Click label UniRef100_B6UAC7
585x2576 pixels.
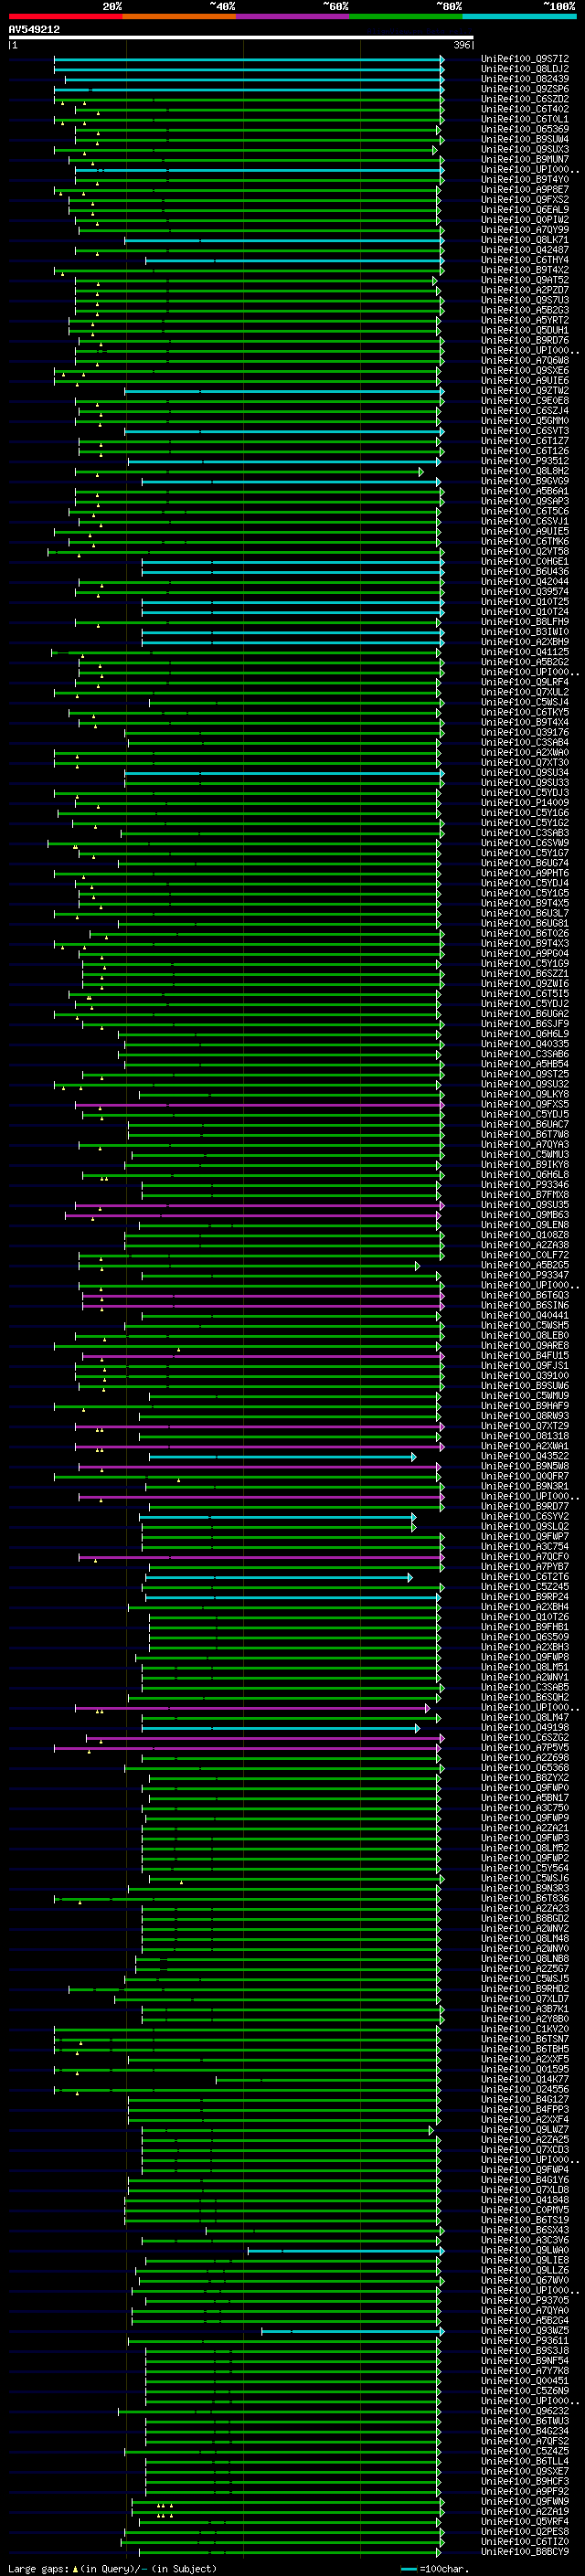[525, 1124]
